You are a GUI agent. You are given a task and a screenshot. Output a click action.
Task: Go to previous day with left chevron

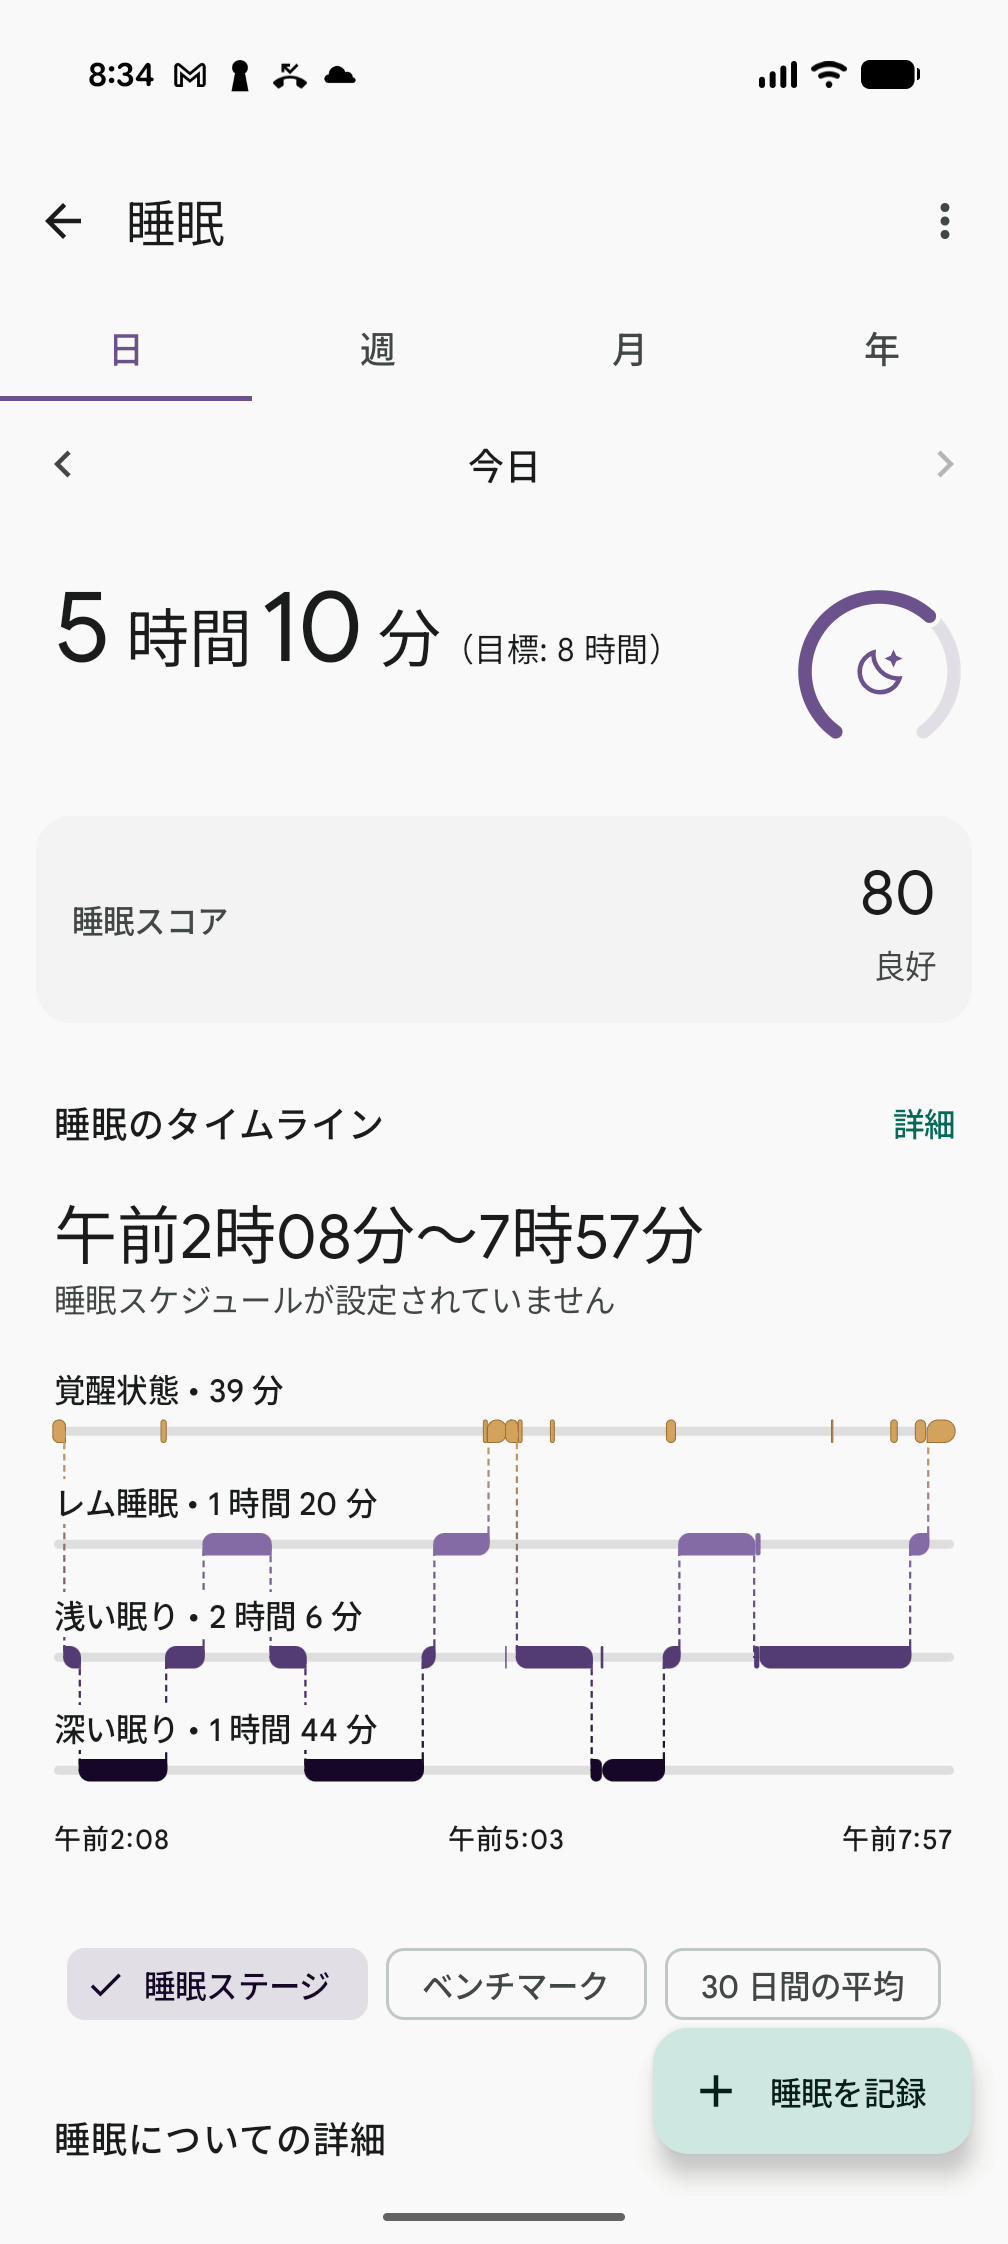click(x=64, y=465)
